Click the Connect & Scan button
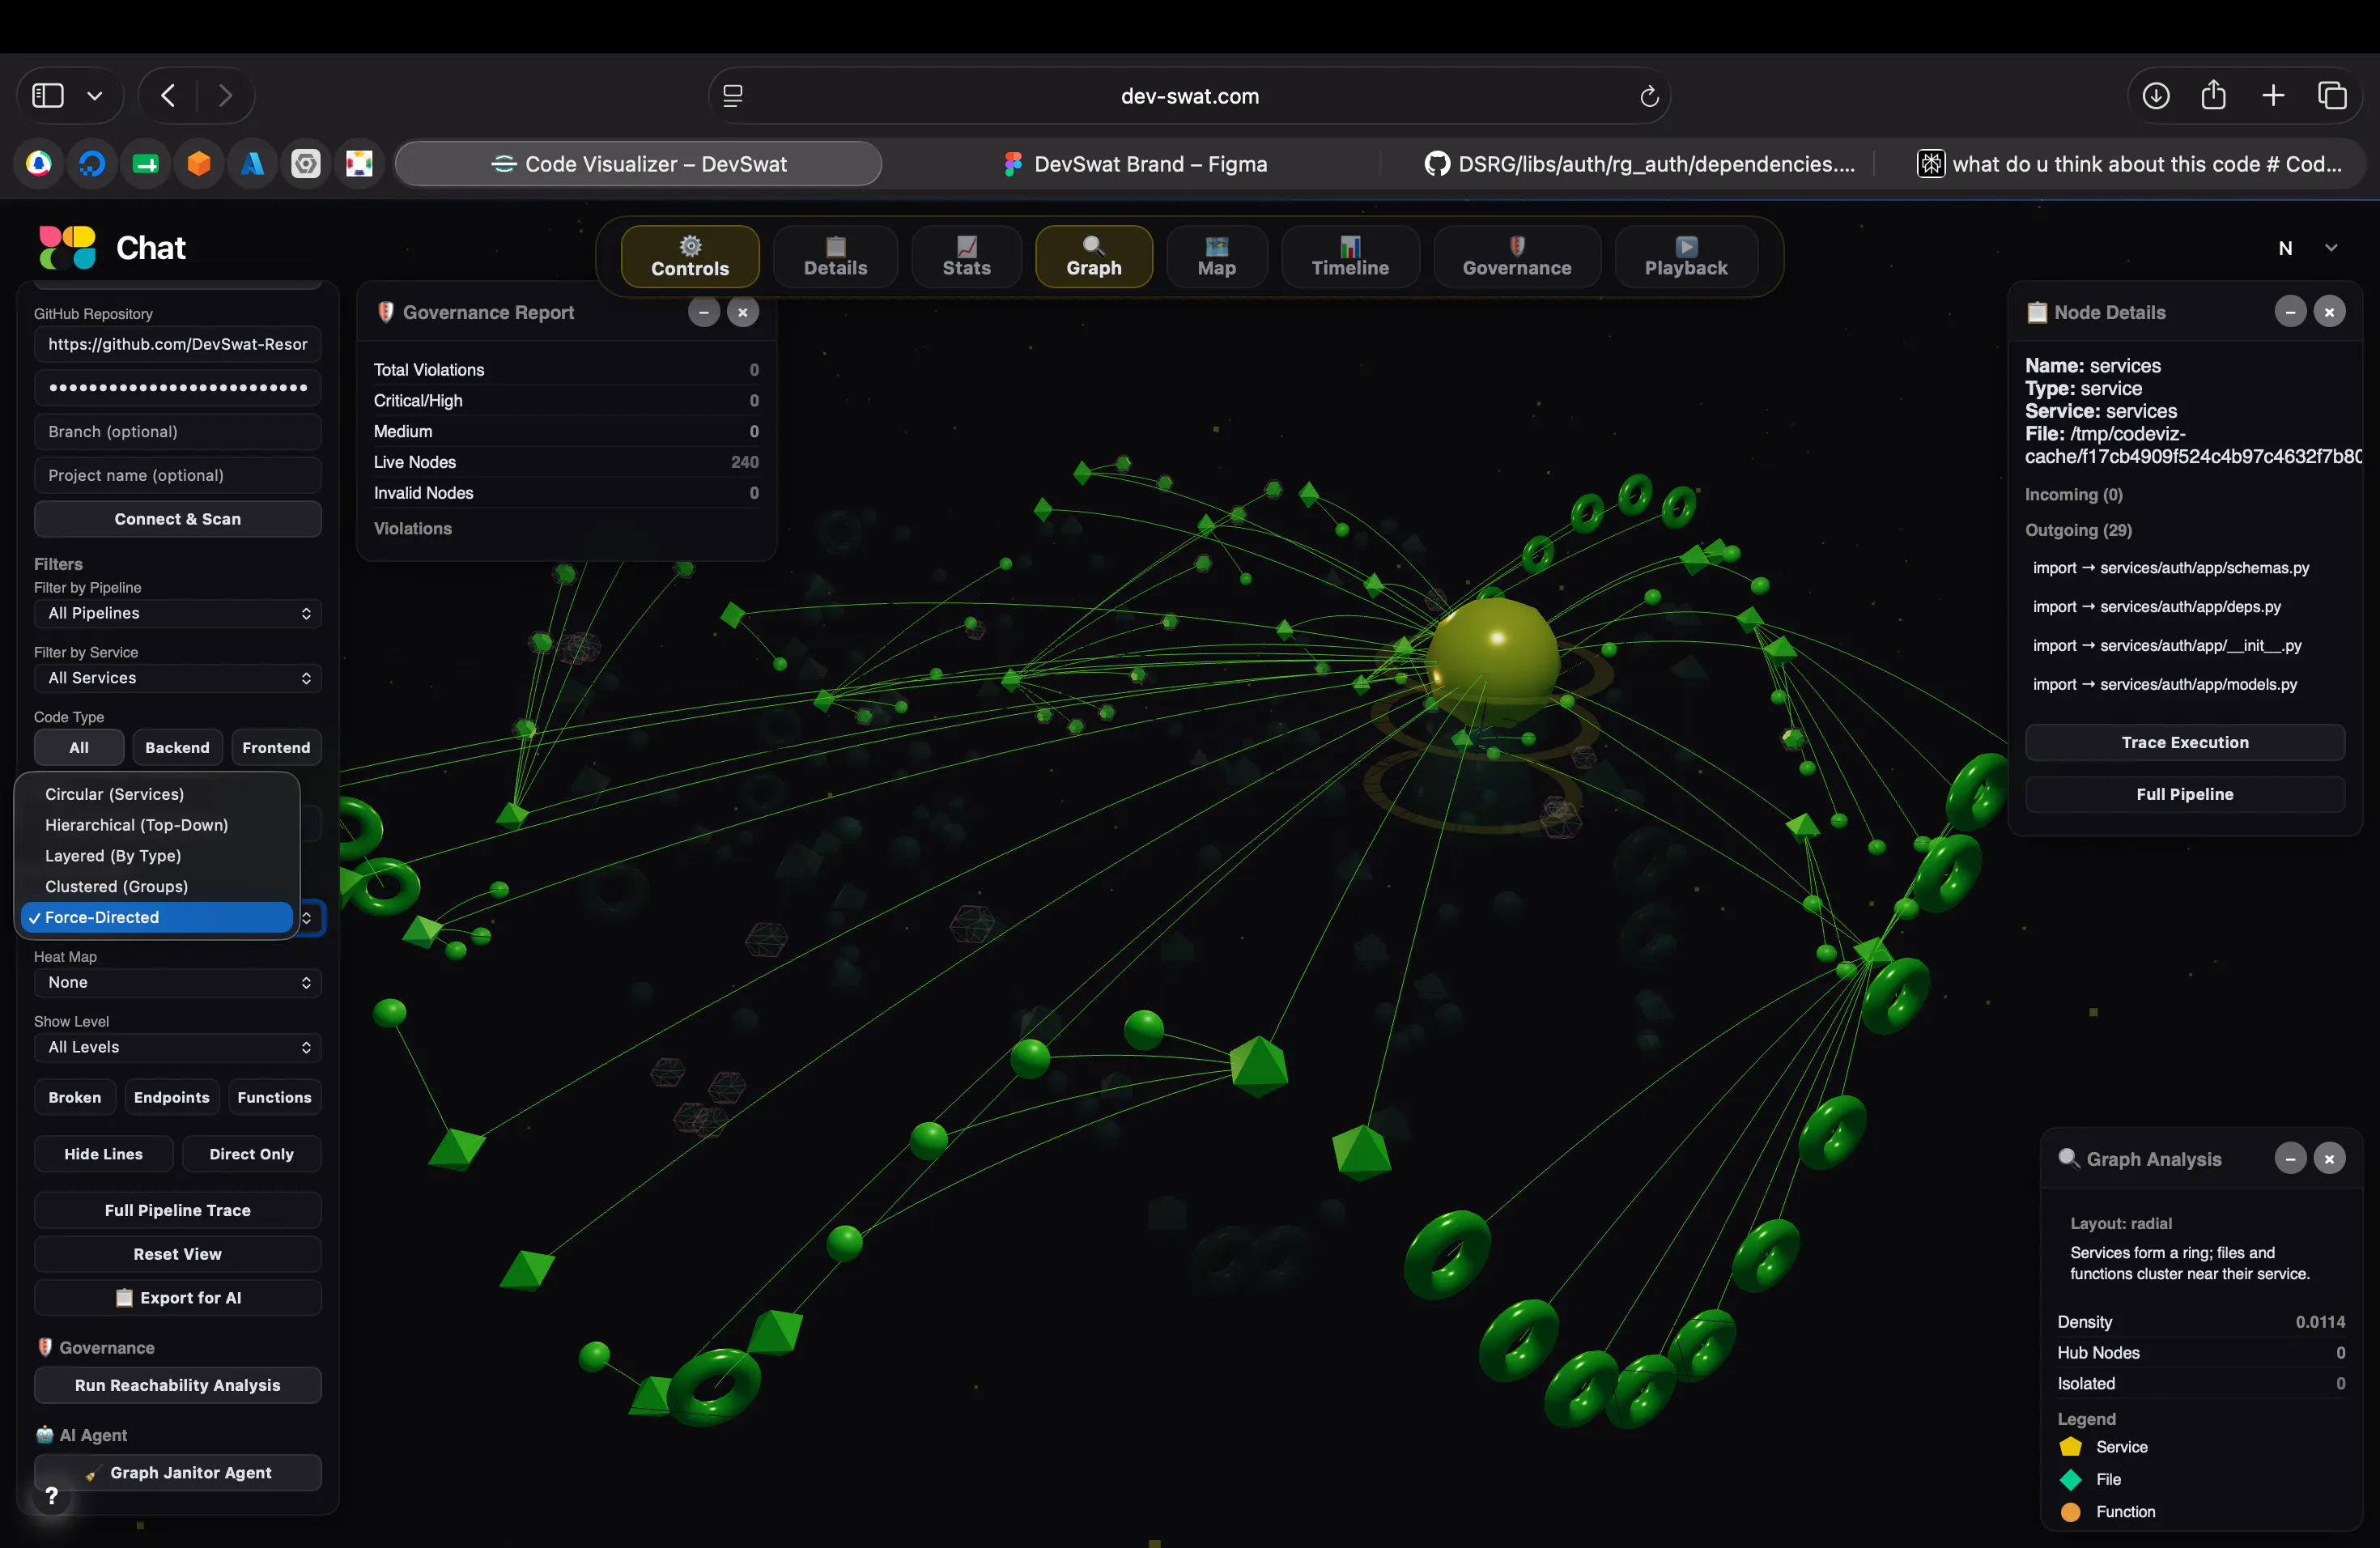 point(178,519)
